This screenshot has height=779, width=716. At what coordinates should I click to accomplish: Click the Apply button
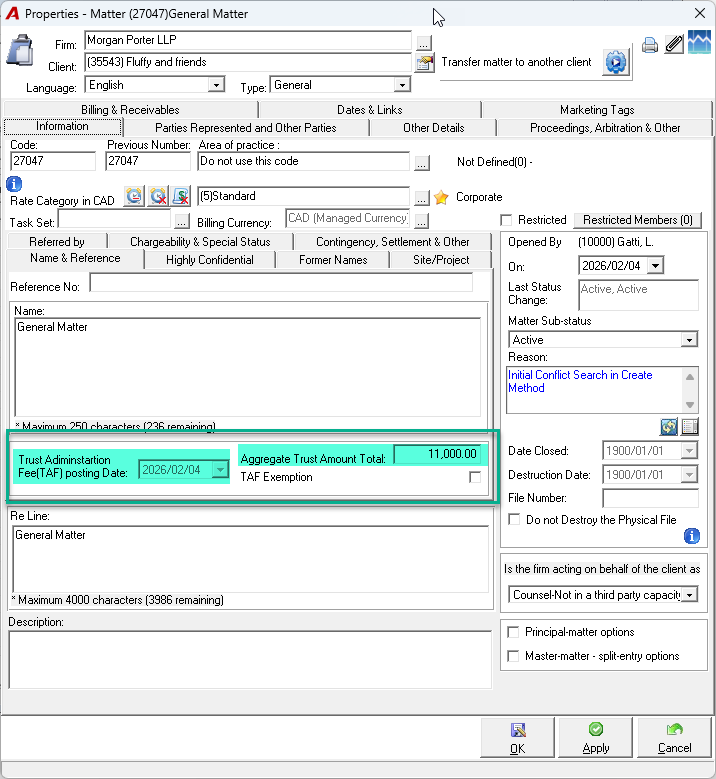tap(595, 737)
